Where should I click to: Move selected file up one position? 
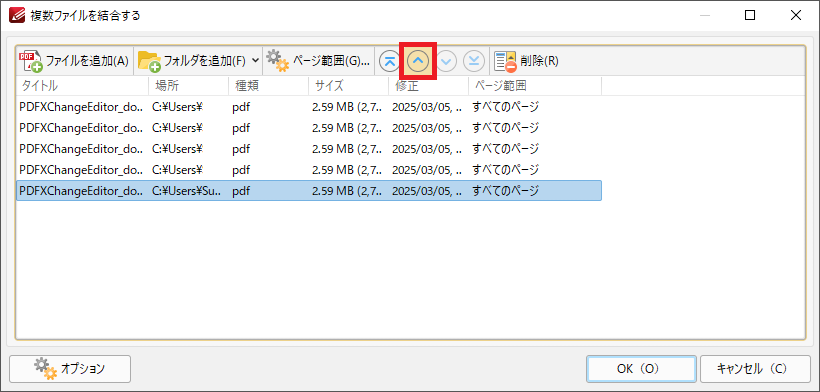point(417,62)
